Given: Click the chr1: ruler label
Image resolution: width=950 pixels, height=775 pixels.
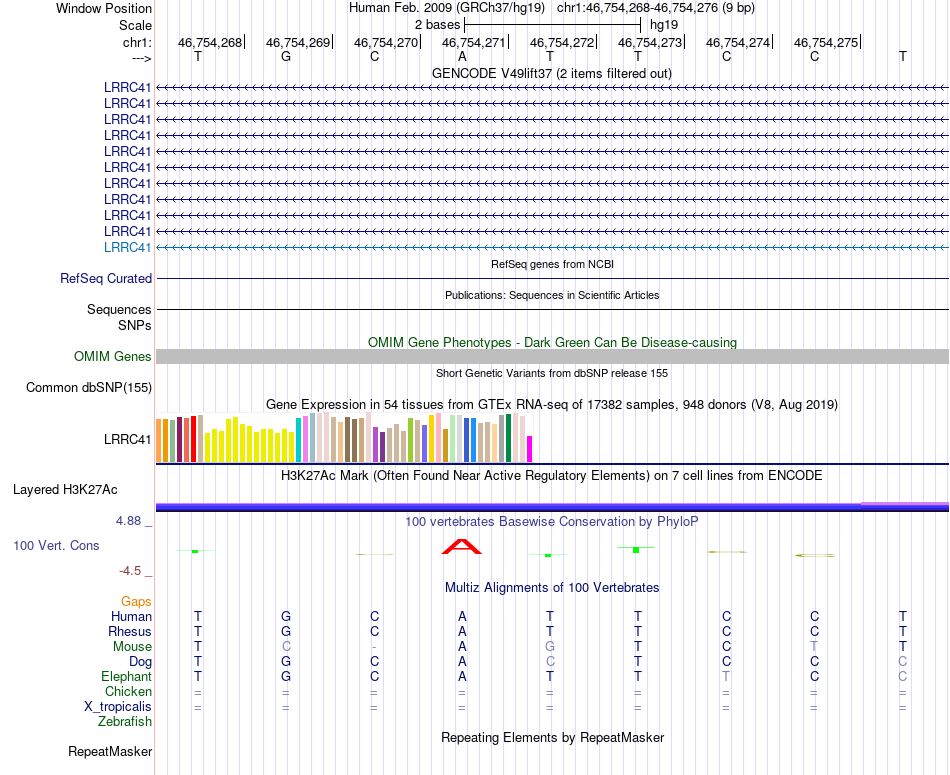Looking at the screenshot, I should point(137,42).
